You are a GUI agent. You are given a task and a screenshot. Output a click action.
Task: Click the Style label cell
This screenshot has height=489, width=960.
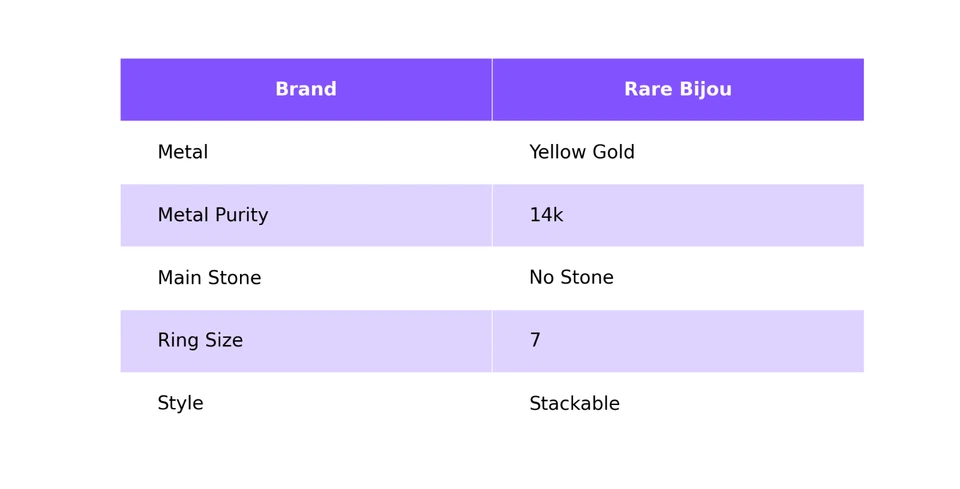click(x=180, y=404)
